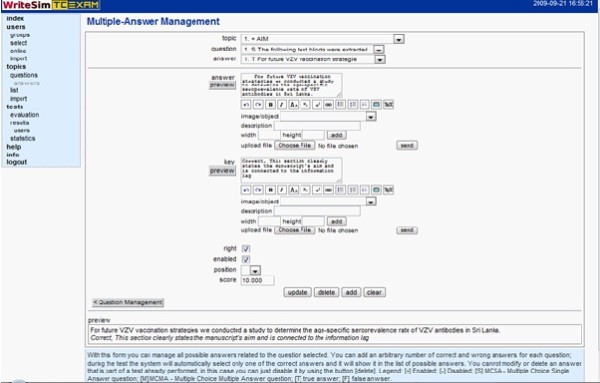The image size is (600, 383).
Task: Click undo icon in key editor toolbar
Action: pyautogui.click(x=246, y=190)
